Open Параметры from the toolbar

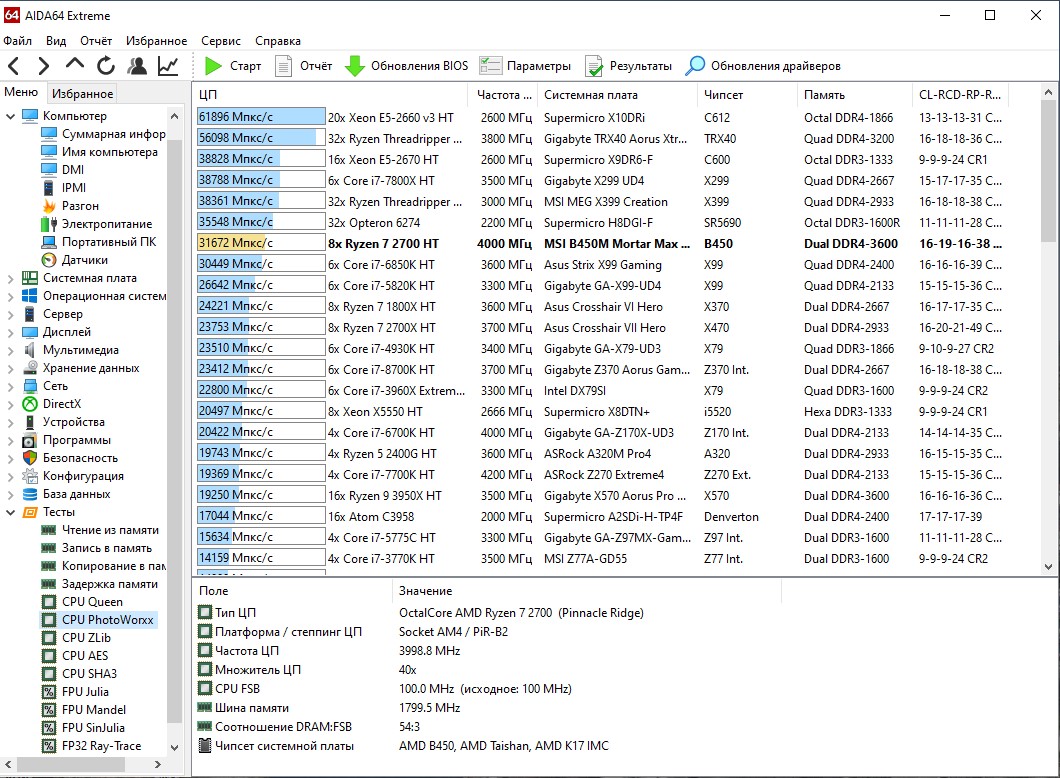525,66
